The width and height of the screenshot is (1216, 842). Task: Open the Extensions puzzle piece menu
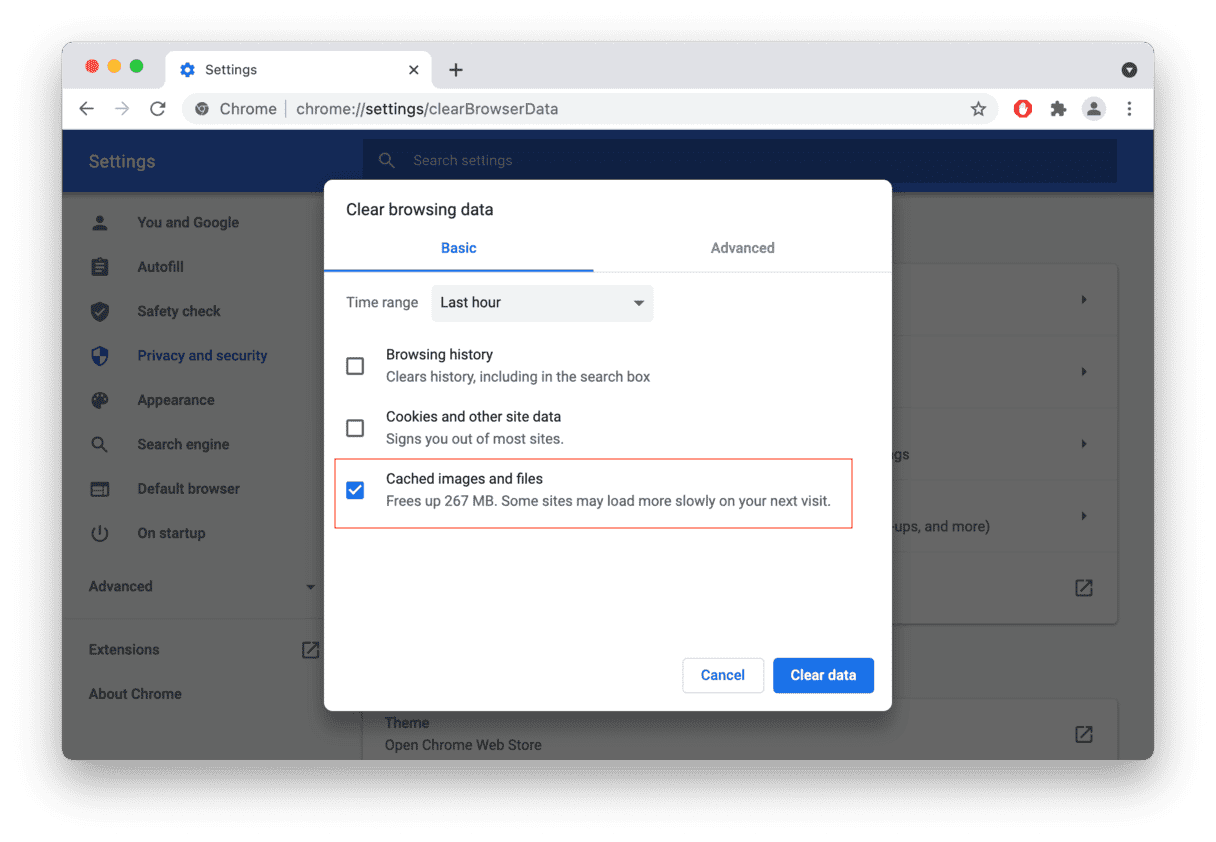(x=1058, y=109)
